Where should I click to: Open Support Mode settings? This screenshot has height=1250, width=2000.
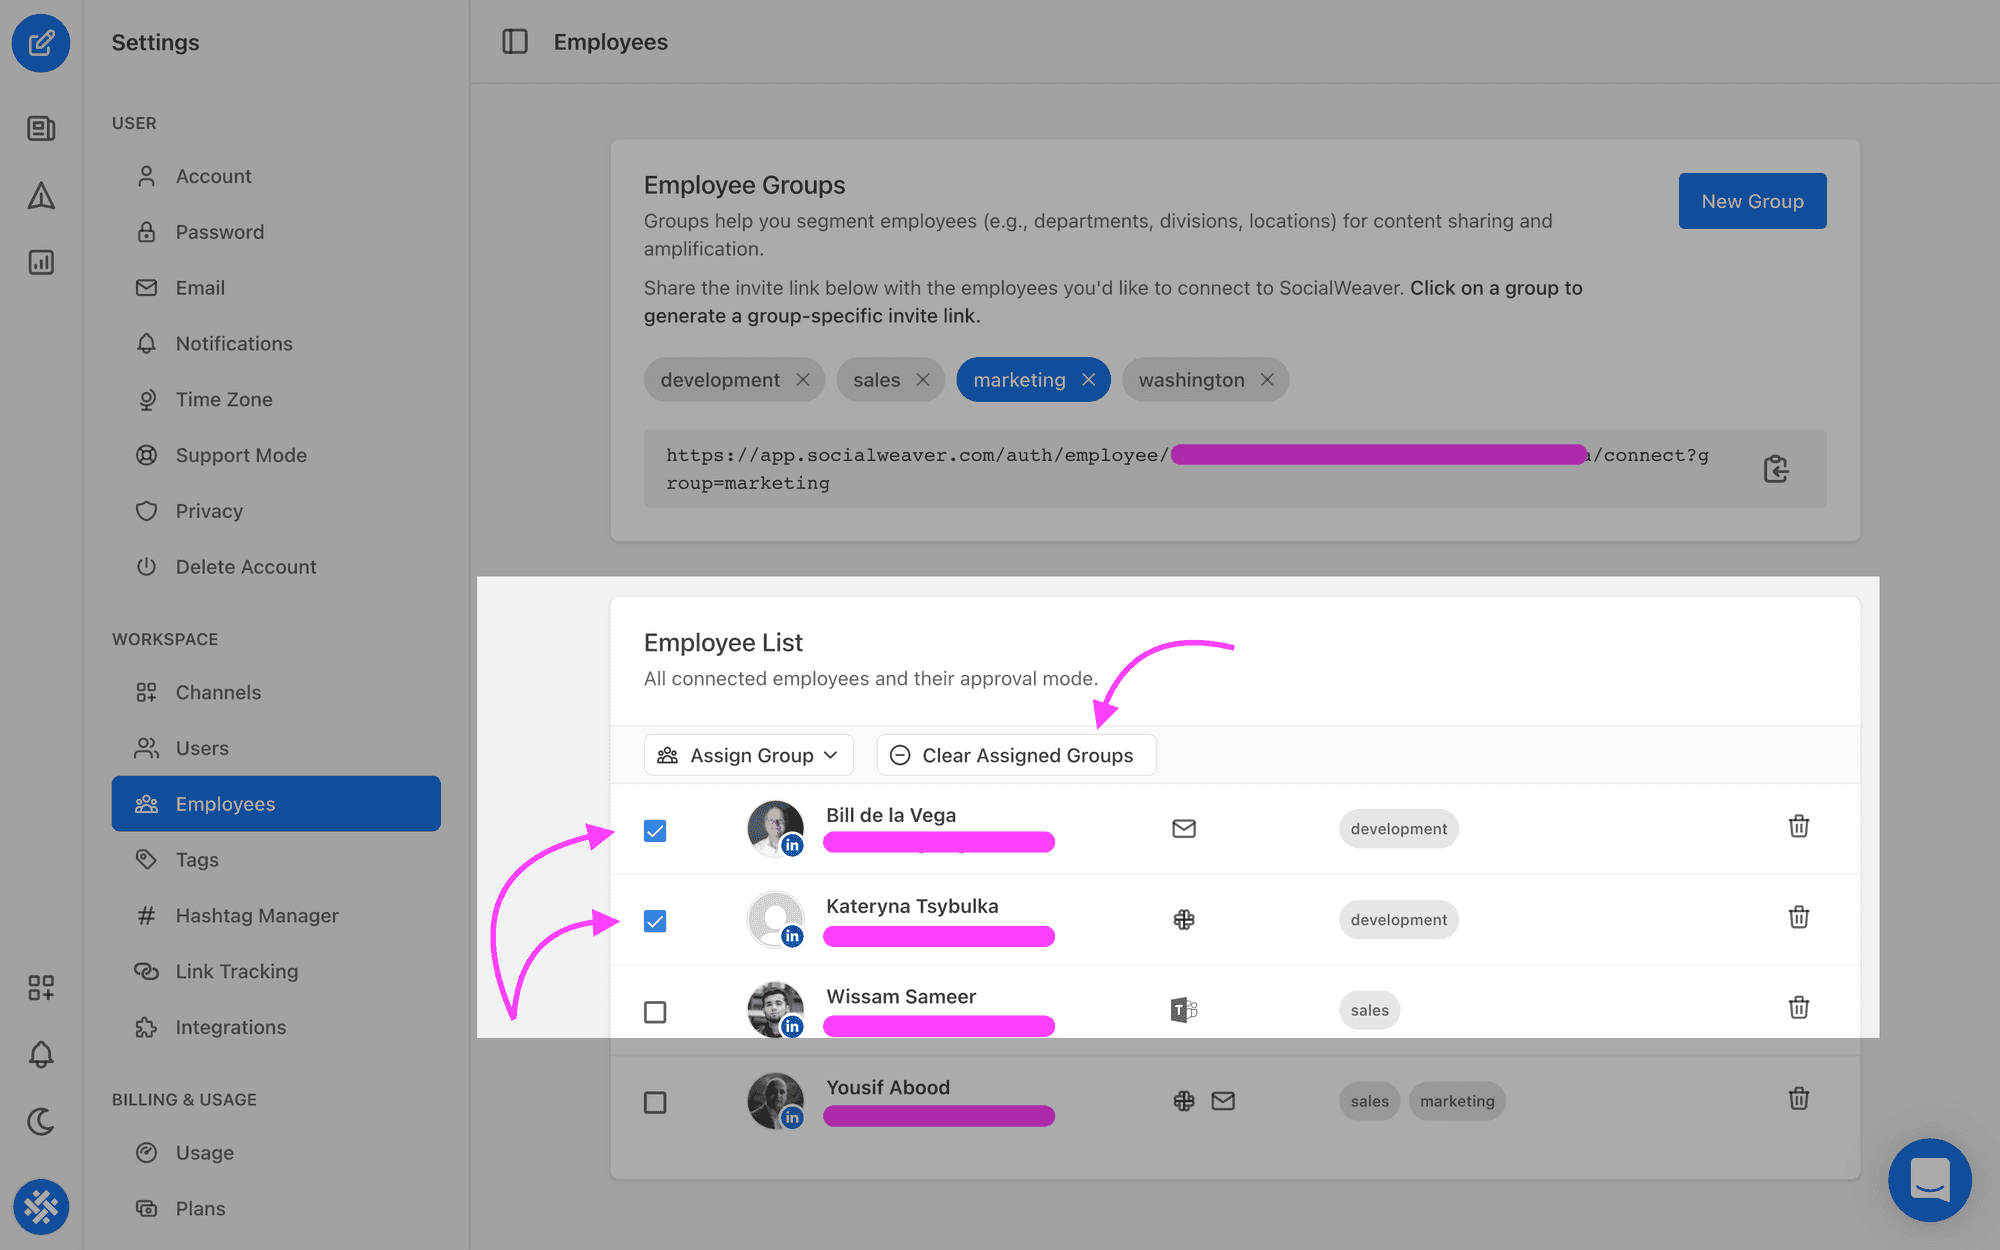[276, 455]
